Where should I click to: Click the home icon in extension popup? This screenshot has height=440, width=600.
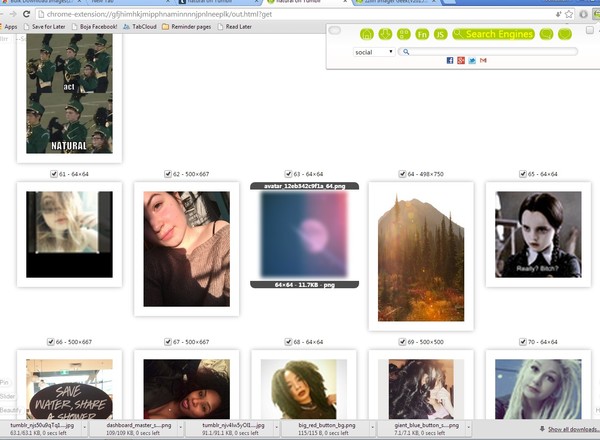click(369, 34)
